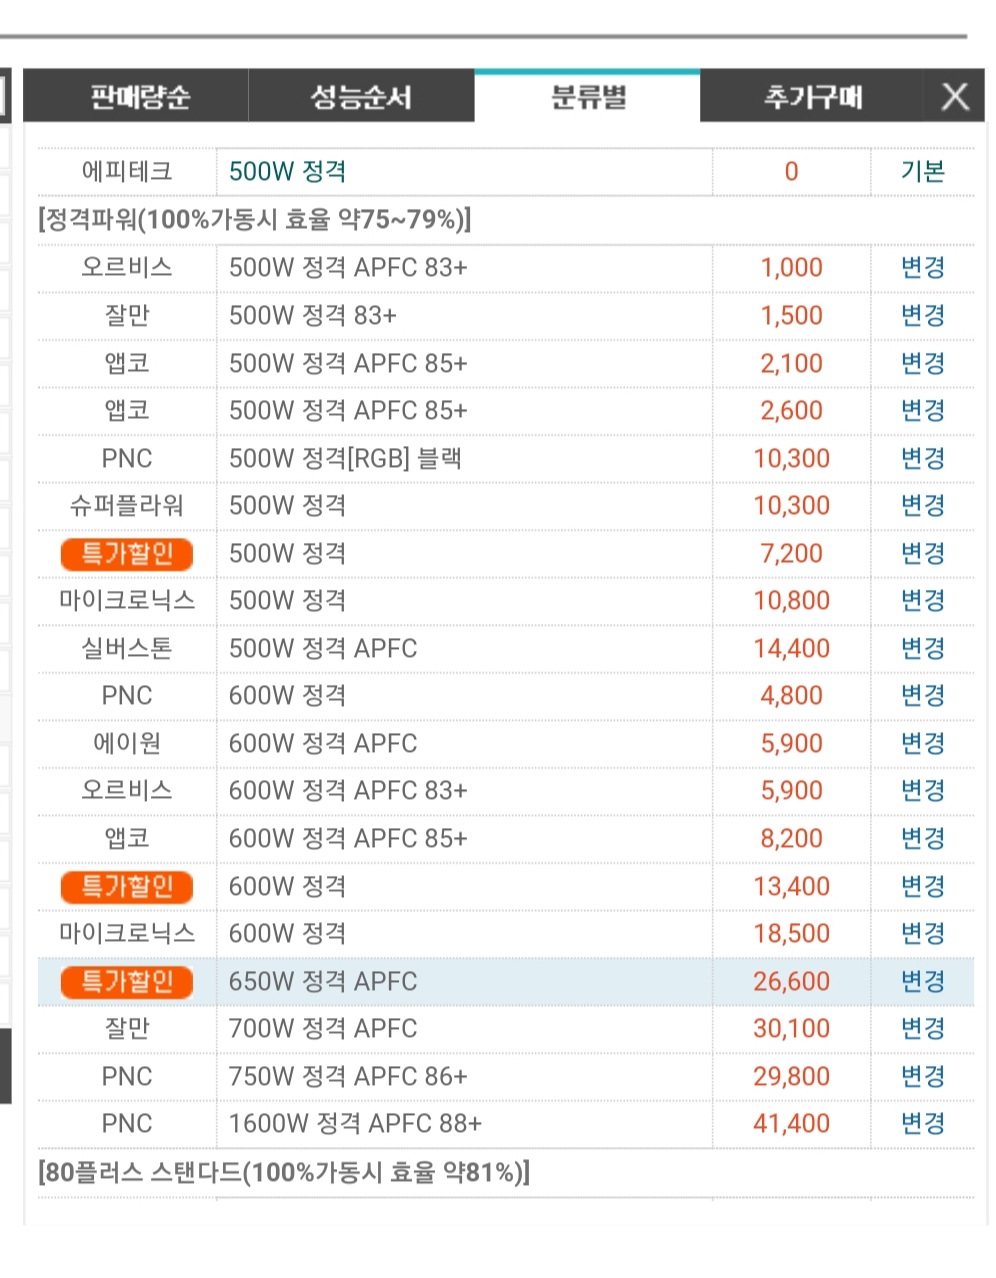Select 에피테크 500W 정격 product name
The width and height of the screenshot is (996, 1278).
click(287, 172)
